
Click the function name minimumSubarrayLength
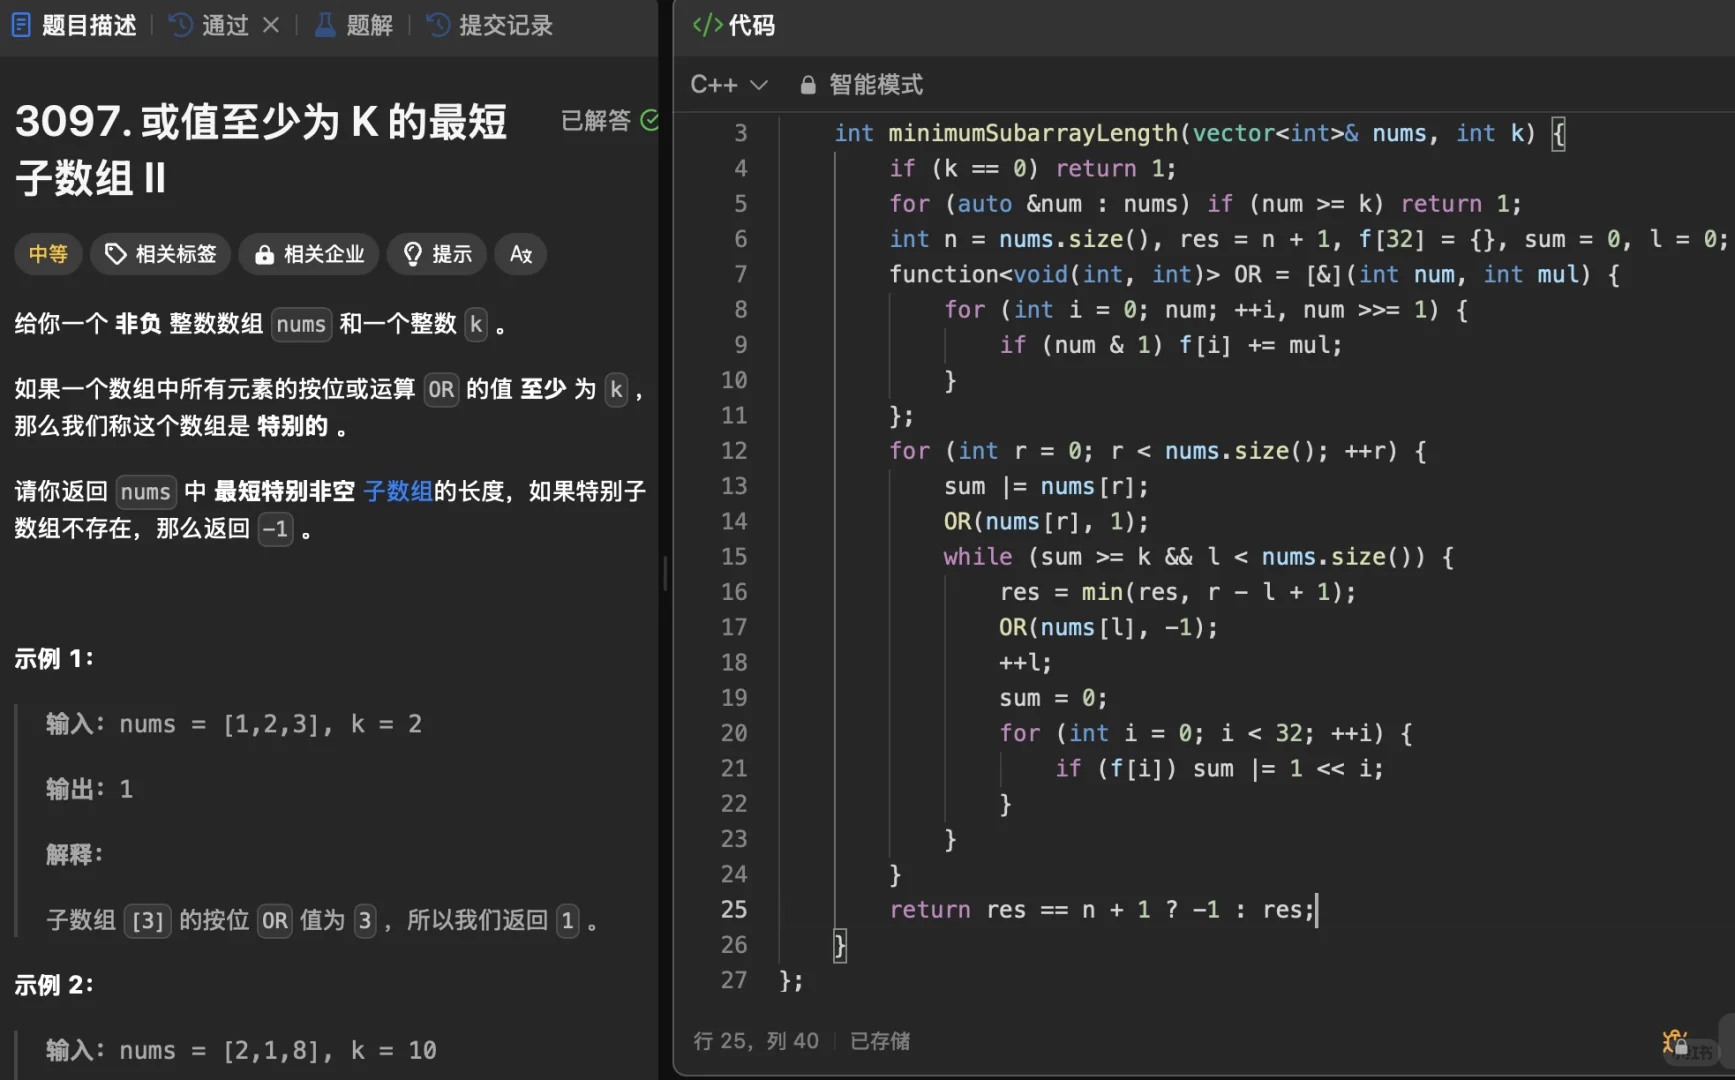tap(1033, 133)
